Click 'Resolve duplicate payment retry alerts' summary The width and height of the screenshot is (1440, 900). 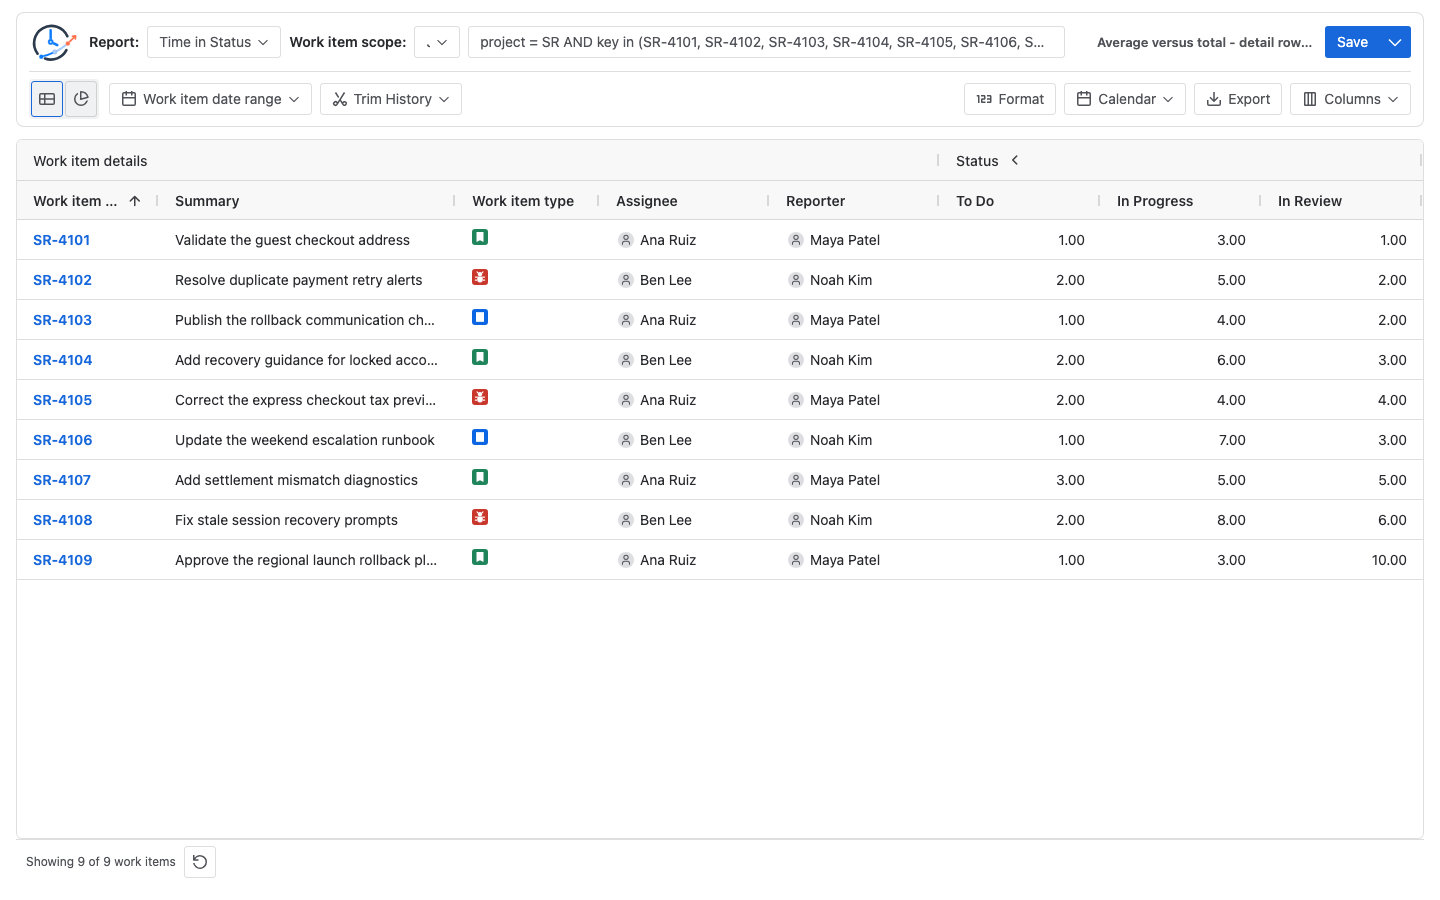tap(298, 280)
